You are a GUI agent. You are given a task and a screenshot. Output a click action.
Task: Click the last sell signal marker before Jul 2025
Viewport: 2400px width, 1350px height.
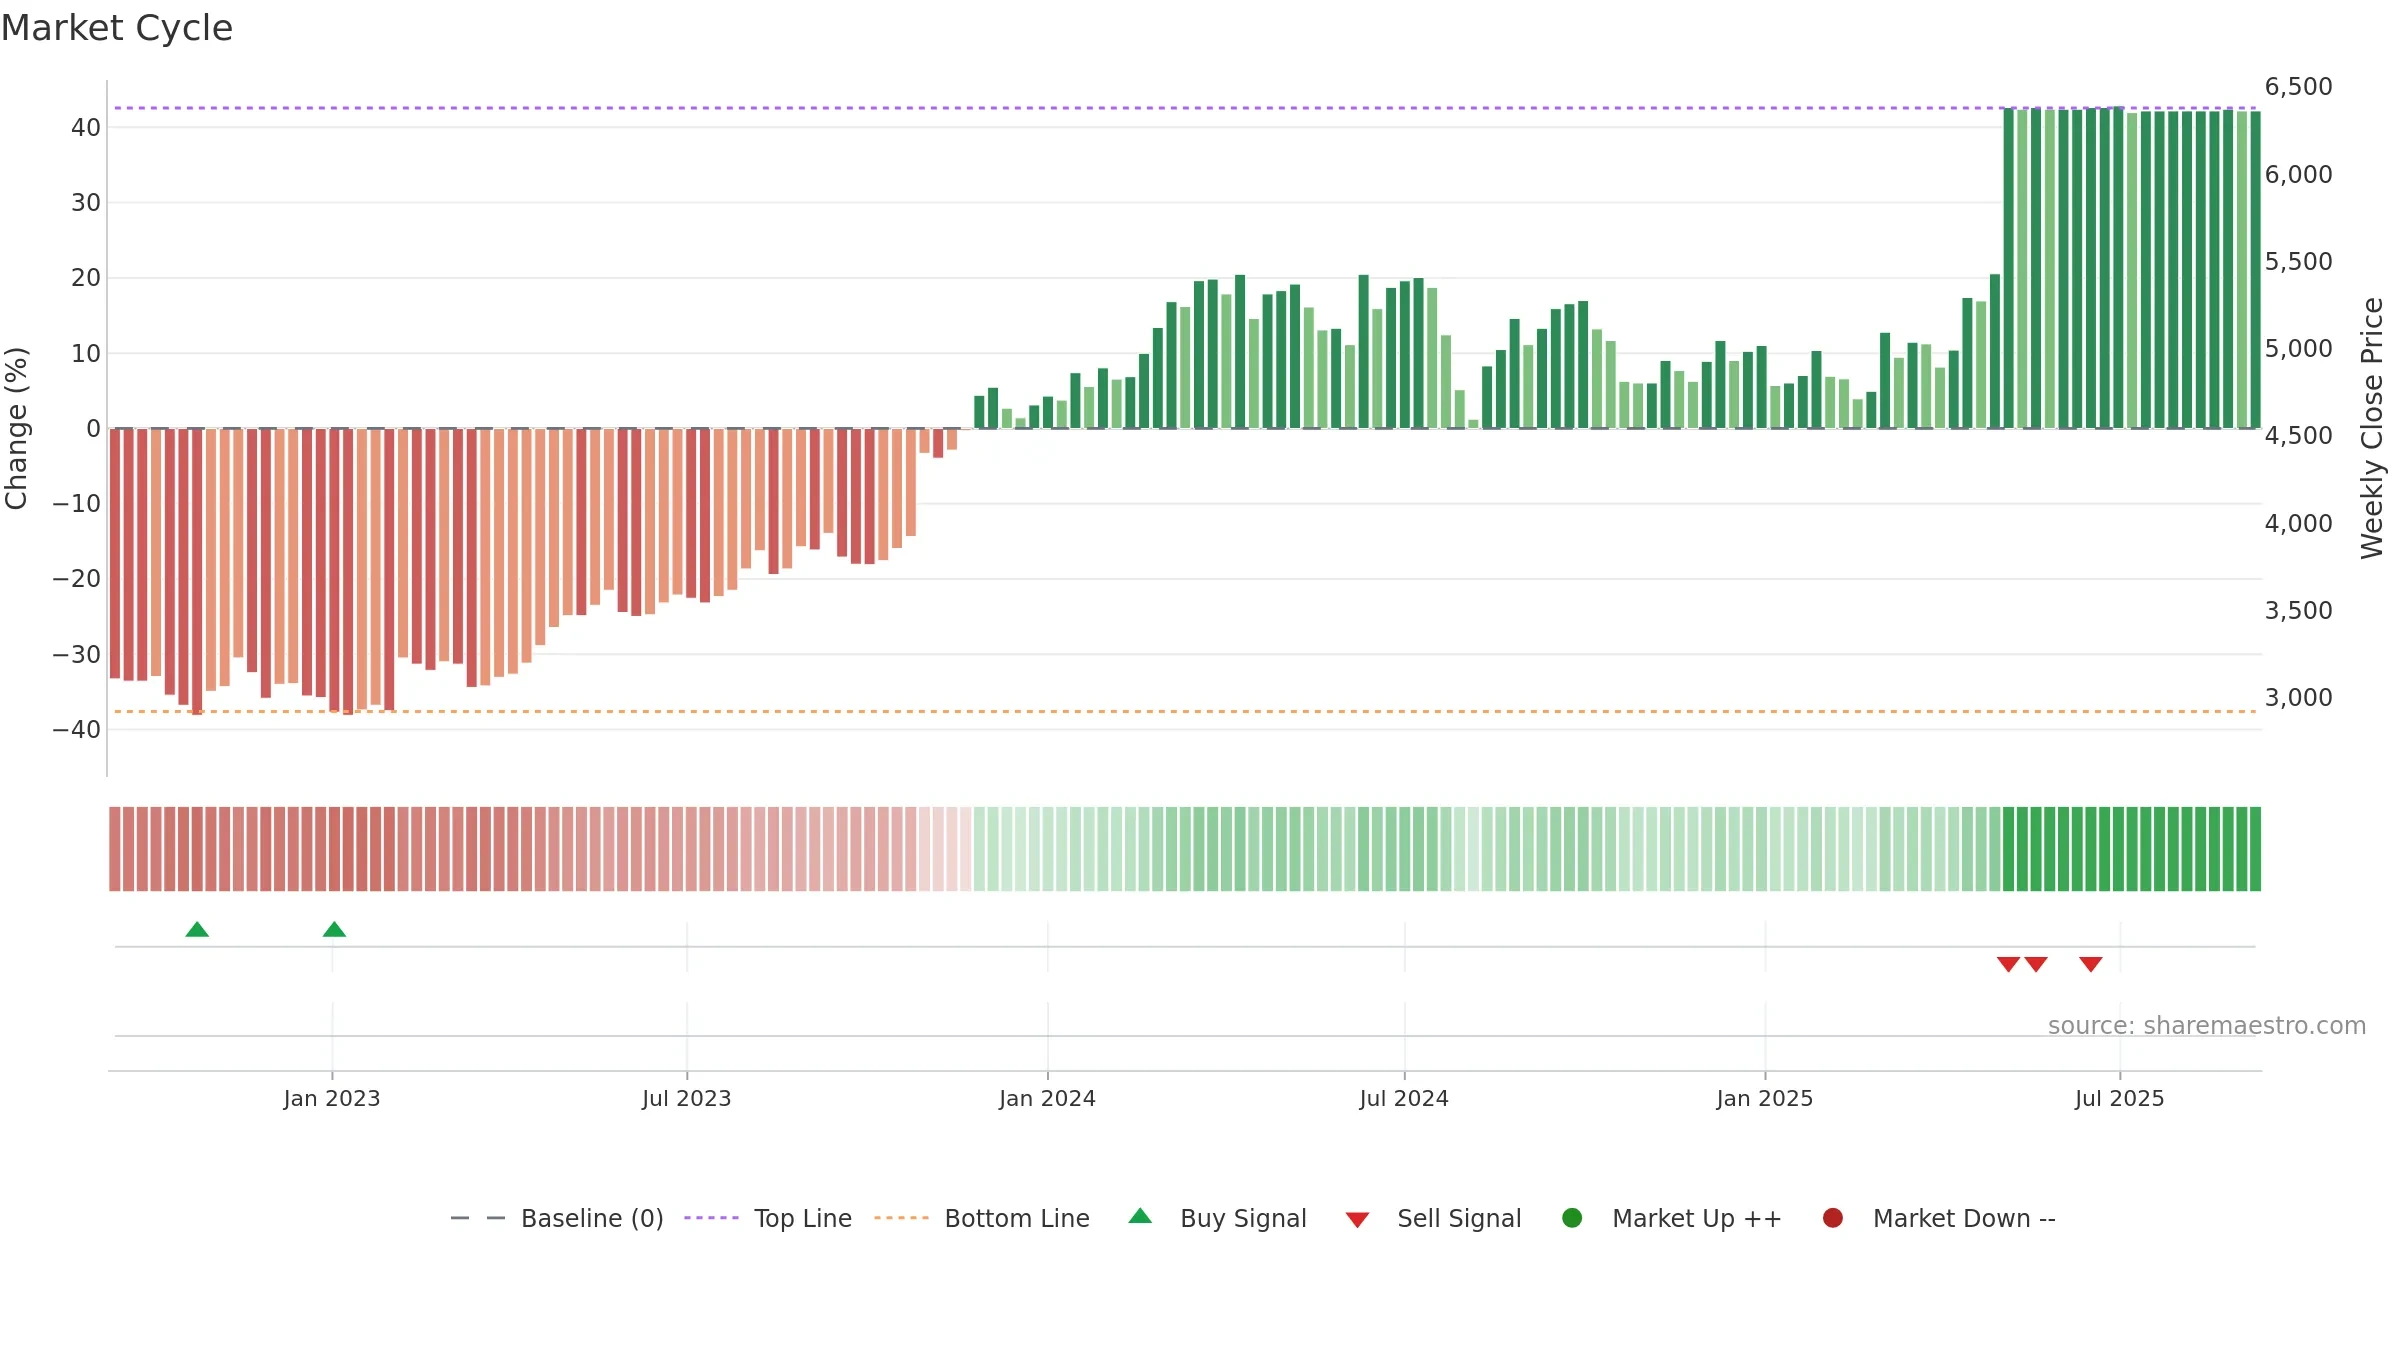pos(2091,964)
